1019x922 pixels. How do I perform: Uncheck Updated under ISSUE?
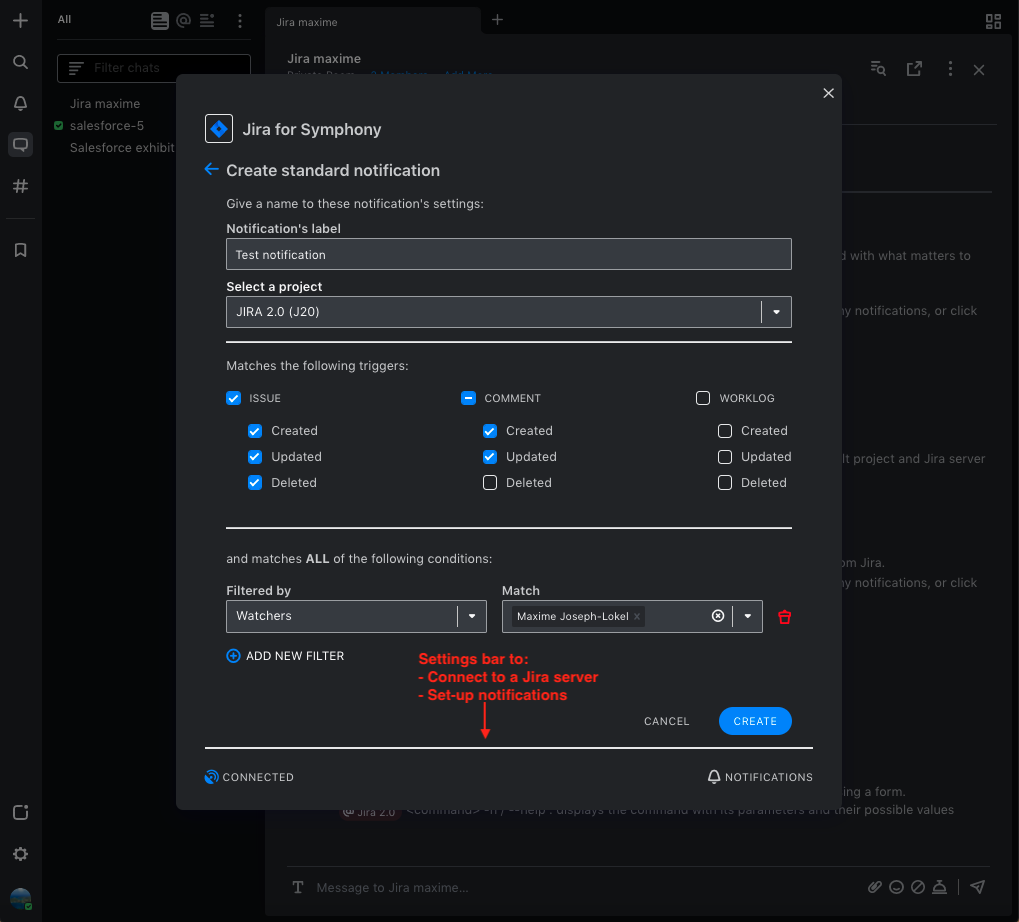pyautogui.click(x=255, y=457)
